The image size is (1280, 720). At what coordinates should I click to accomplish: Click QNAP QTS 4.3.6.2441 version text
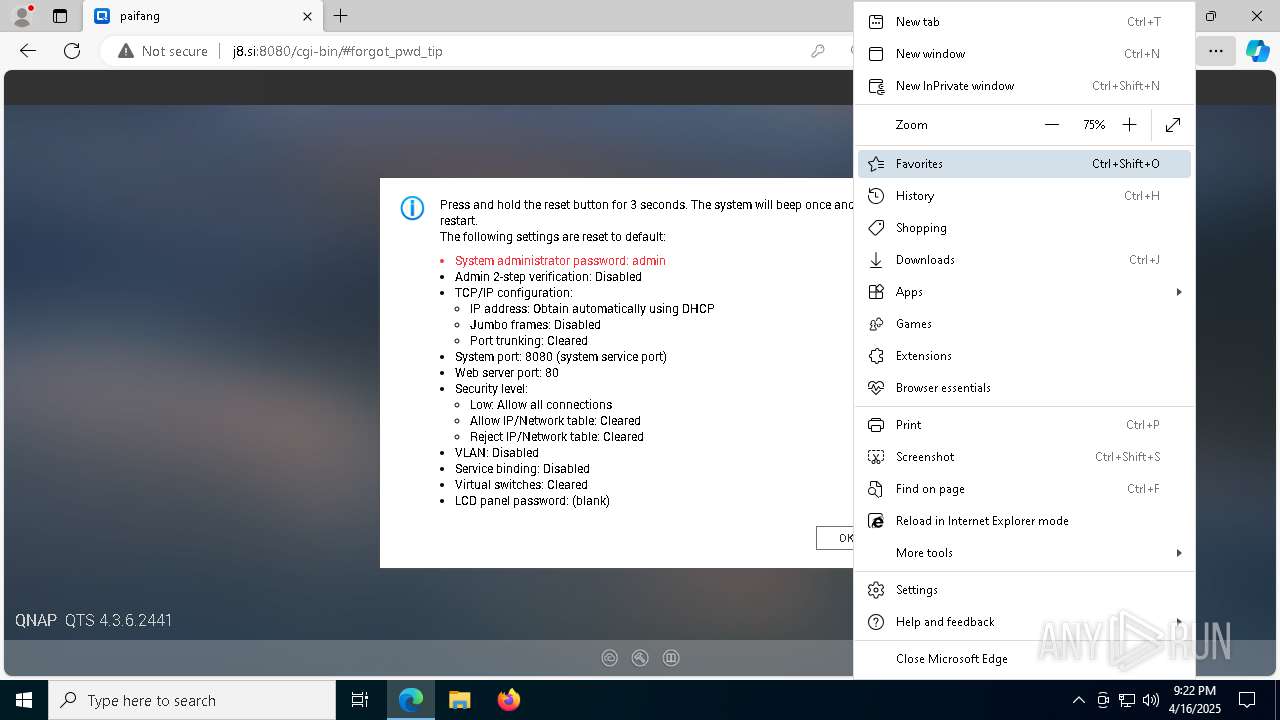coord(93,621)
